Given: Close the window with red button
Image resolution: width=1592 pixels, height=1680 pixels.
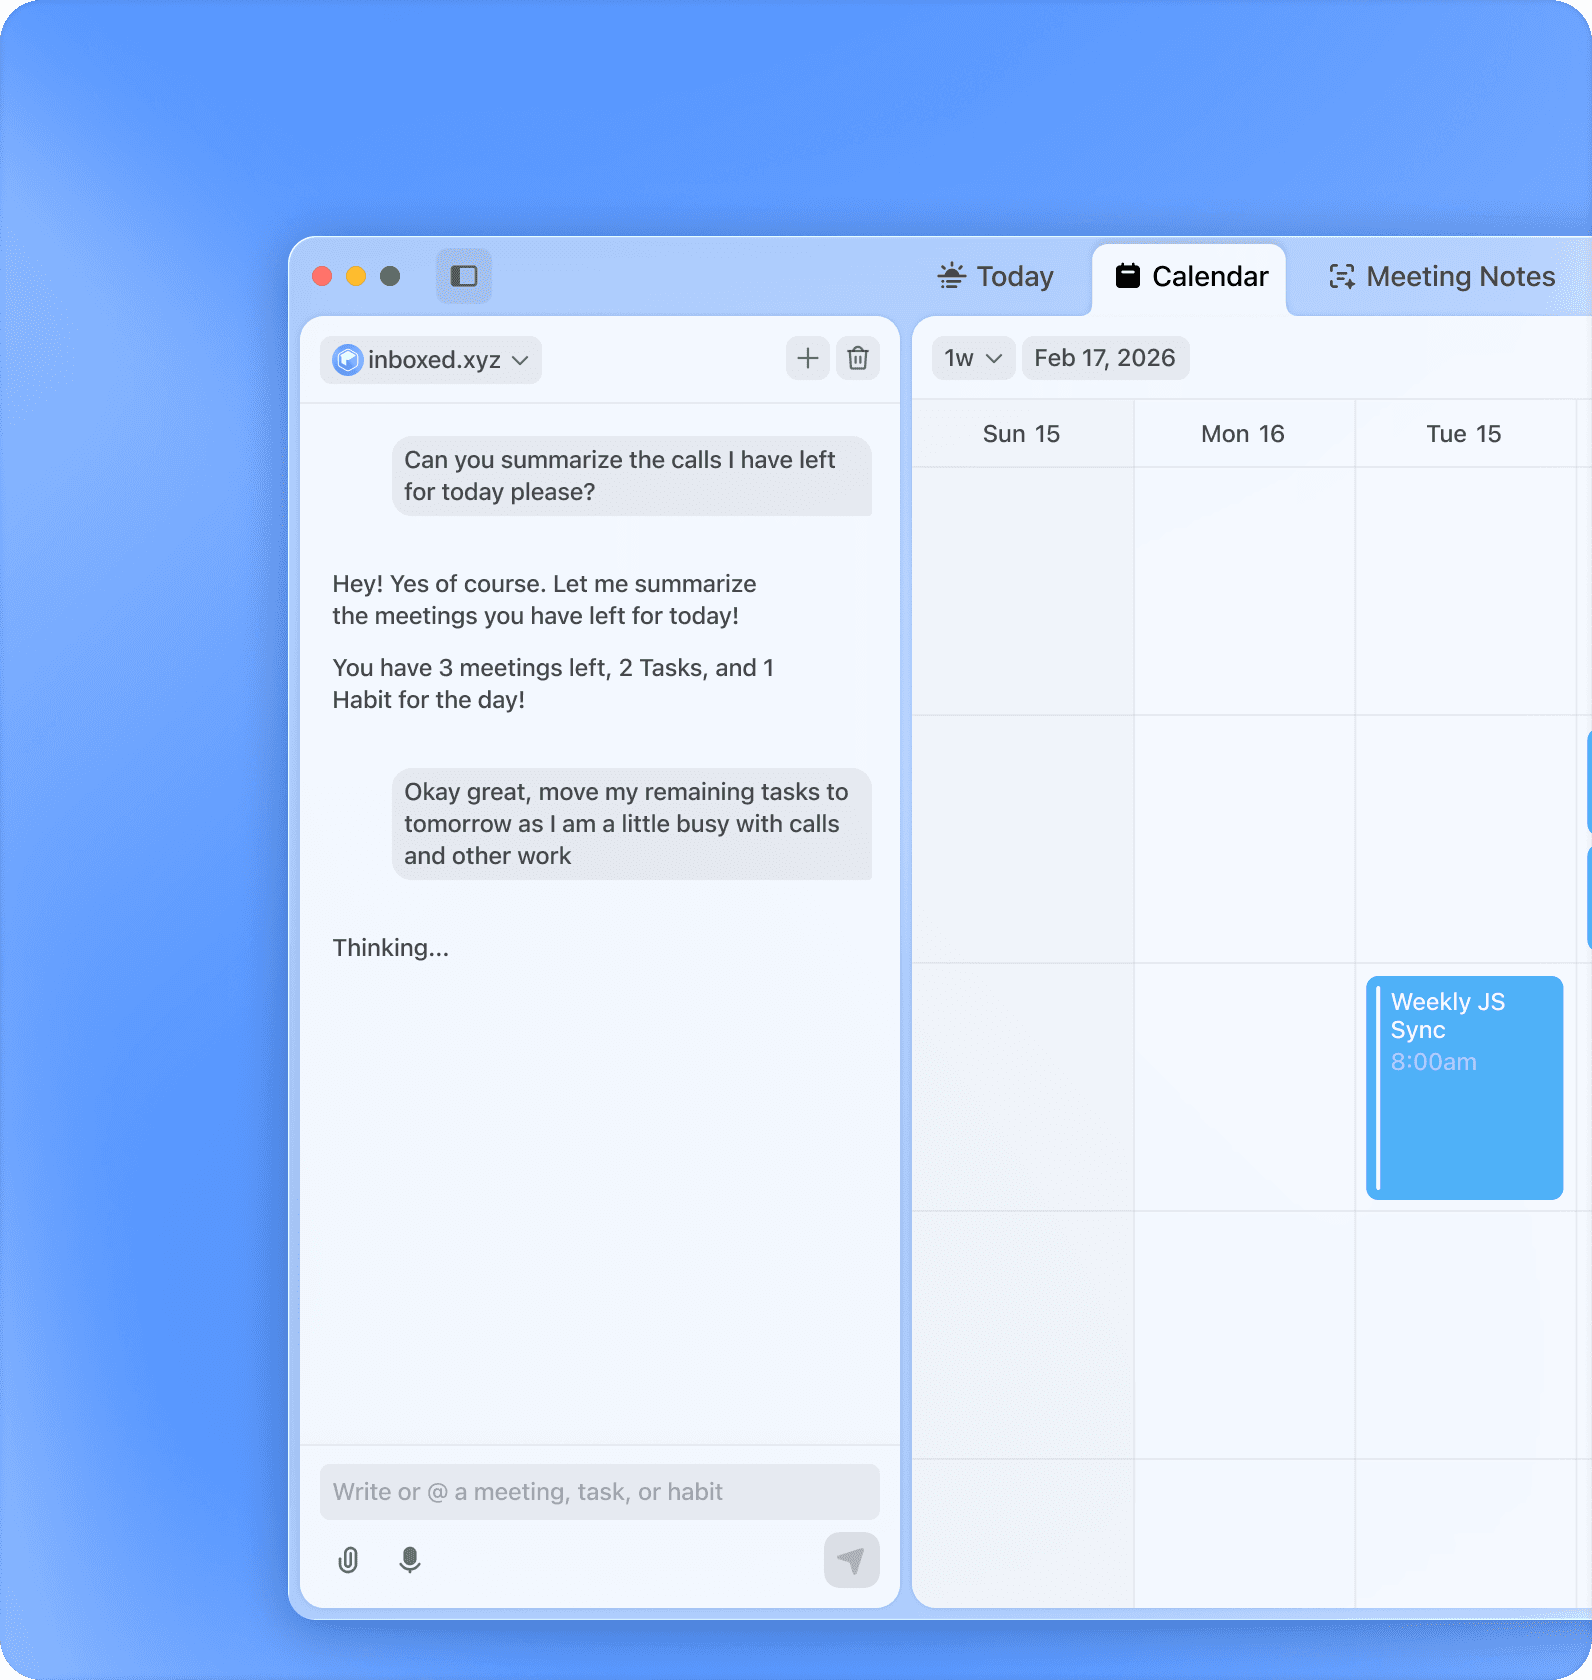Looking at the screenshot, I should (x=322, y=276).
